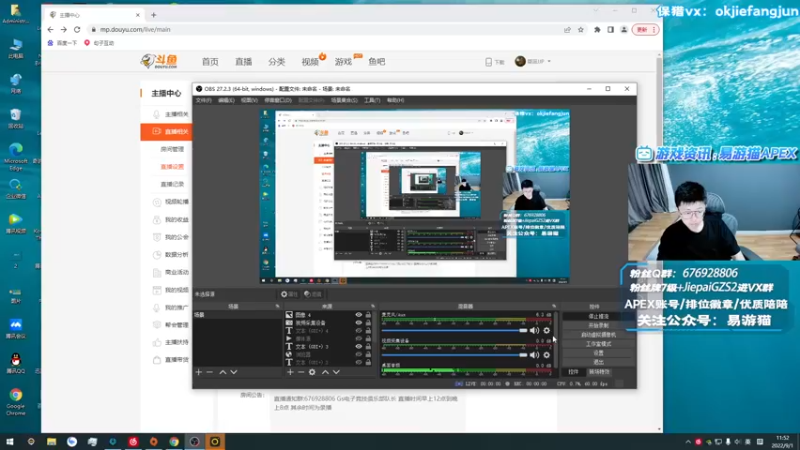Screen dimensions: 800x450
Task: Click 停止推流 button in OBS controls
Action: coord(598,316)
